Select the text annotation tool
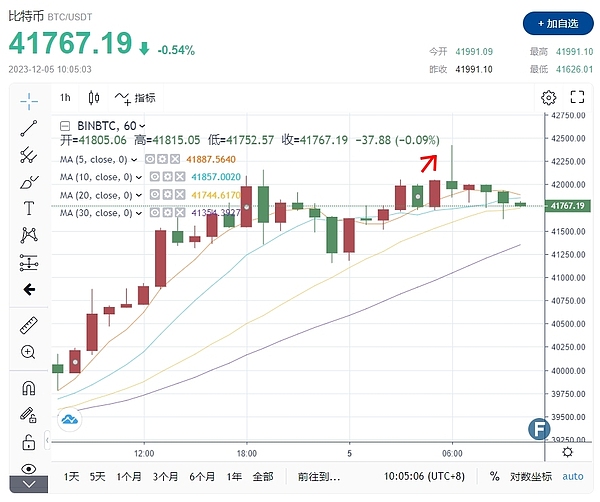The width and height of the screenshot is (600, 502). (29, 208)
